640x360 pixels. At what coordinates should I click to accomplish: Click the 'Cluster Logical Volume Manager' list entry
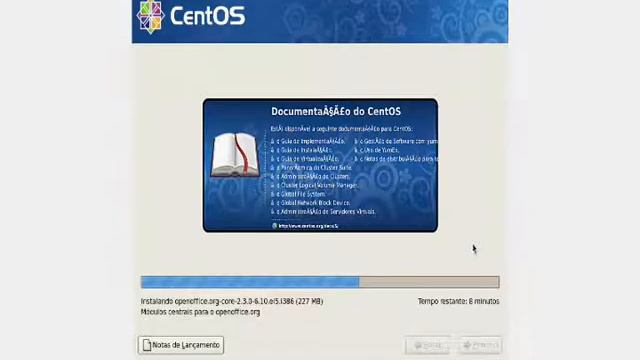[x=320, y=185]
